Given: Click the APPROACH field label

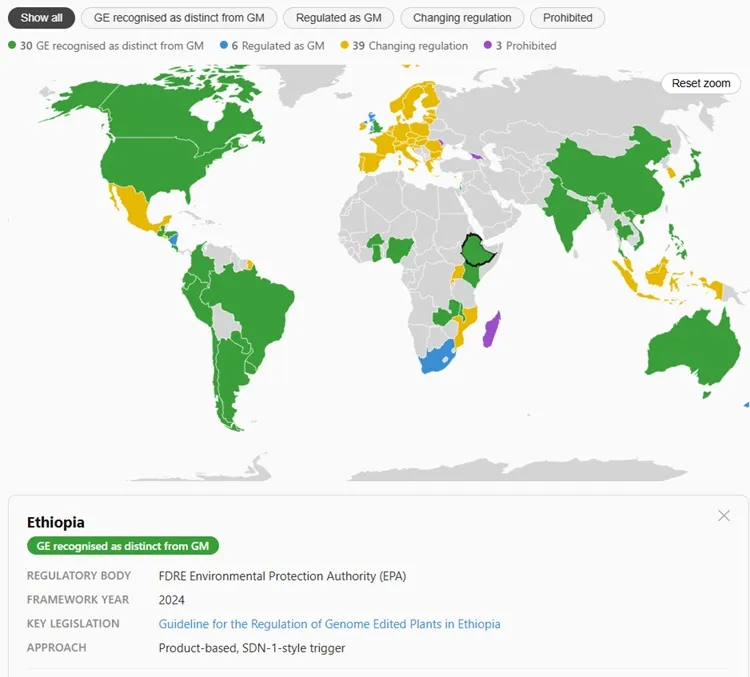Looking at the screenshot, I should [56, 647].
